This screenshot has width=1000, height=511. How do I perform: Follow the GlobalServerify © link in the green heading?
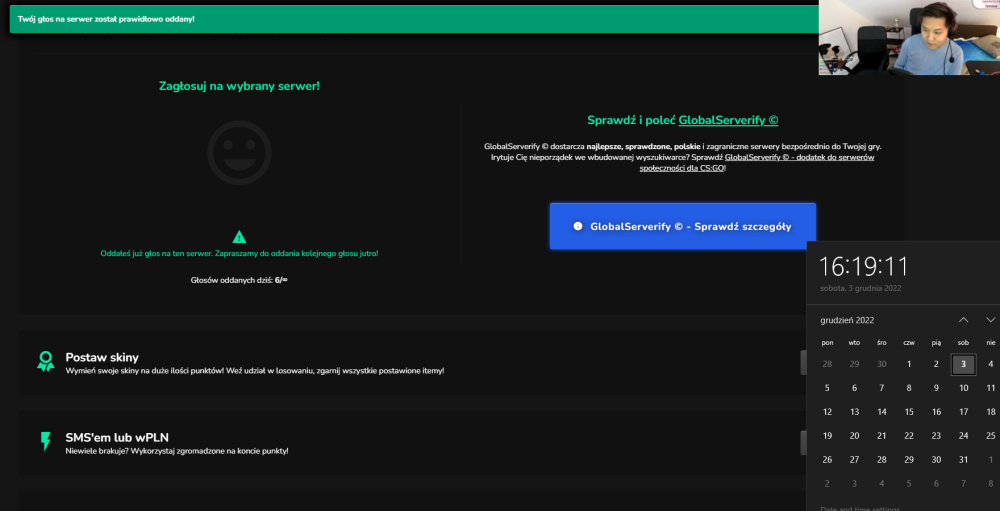pos(728,120)
